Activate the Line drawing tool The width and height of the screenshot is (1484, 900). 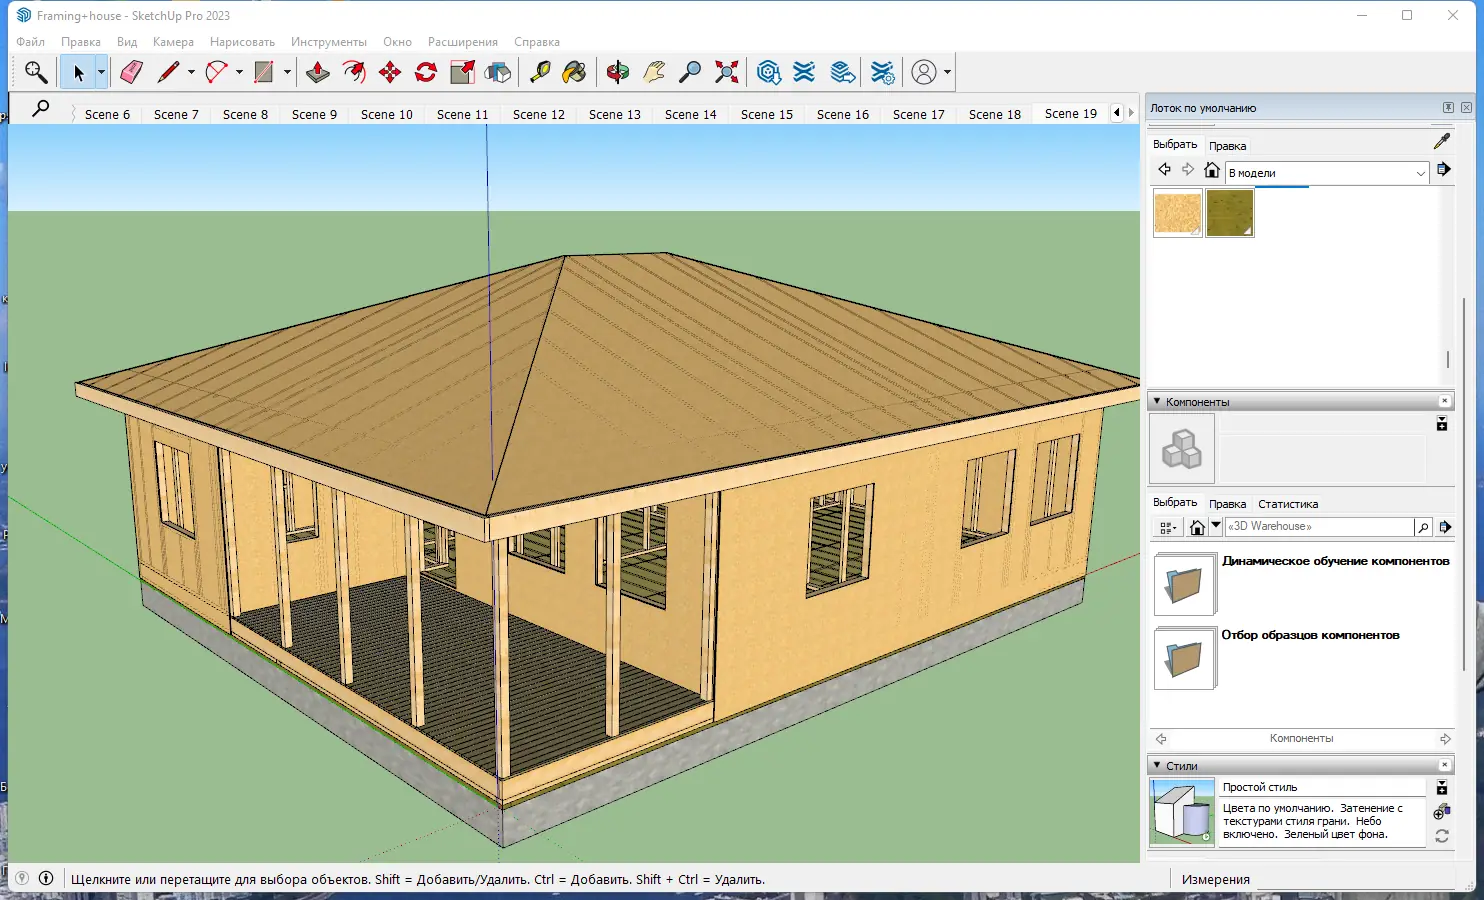pos(167,72)
